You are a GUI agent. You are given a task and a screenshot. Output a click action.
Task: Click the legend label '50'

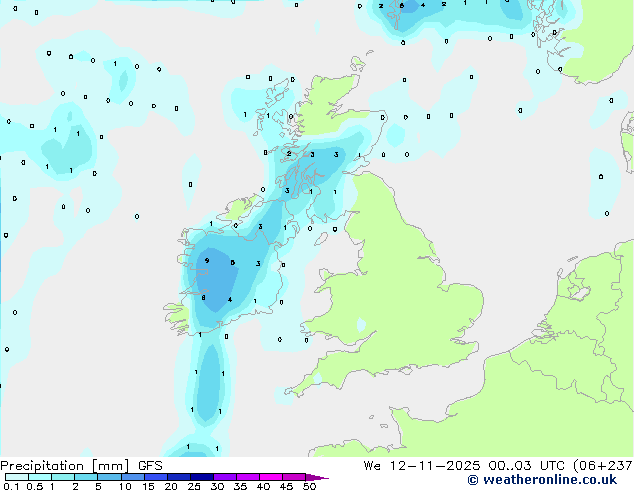(x=309, y=486)
